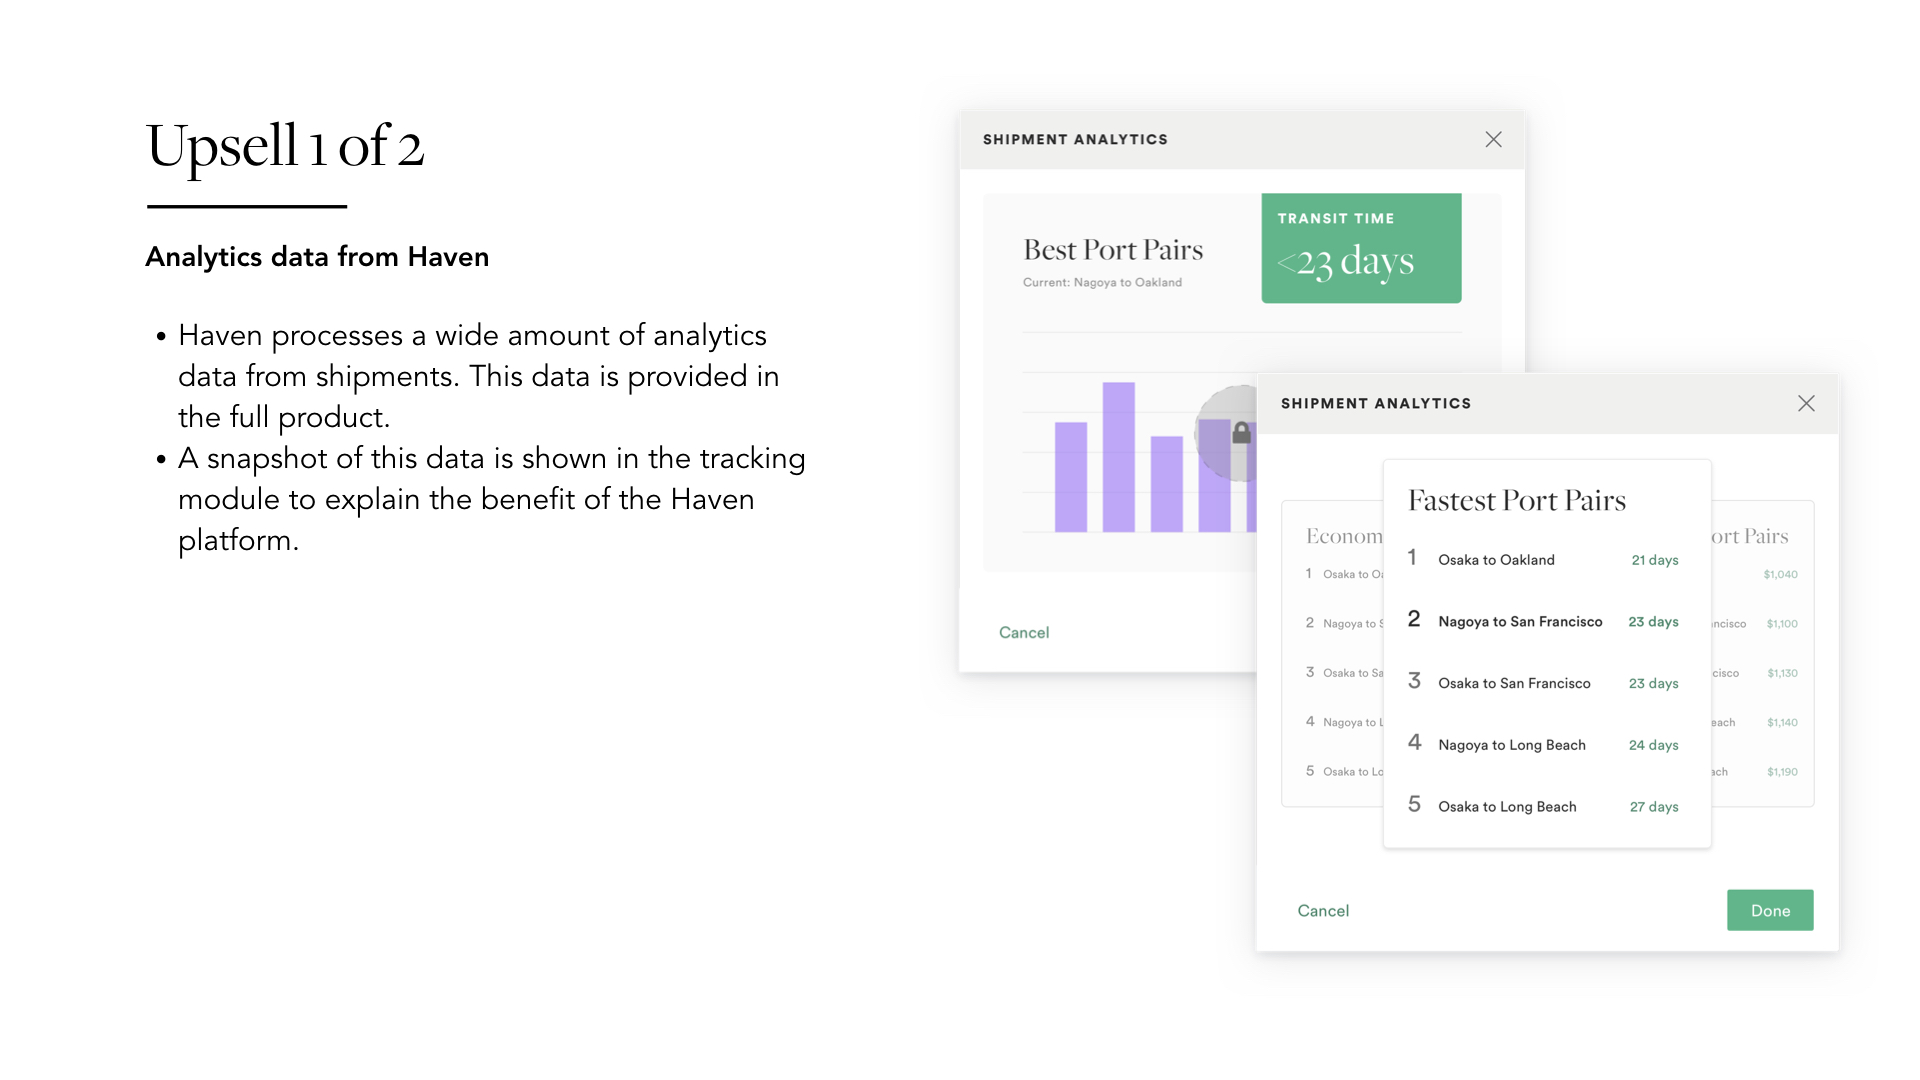Select the Nagoya to Long Beach row
The width and height of the screenshot is (1920, 1080).
tap(1545, 745)
